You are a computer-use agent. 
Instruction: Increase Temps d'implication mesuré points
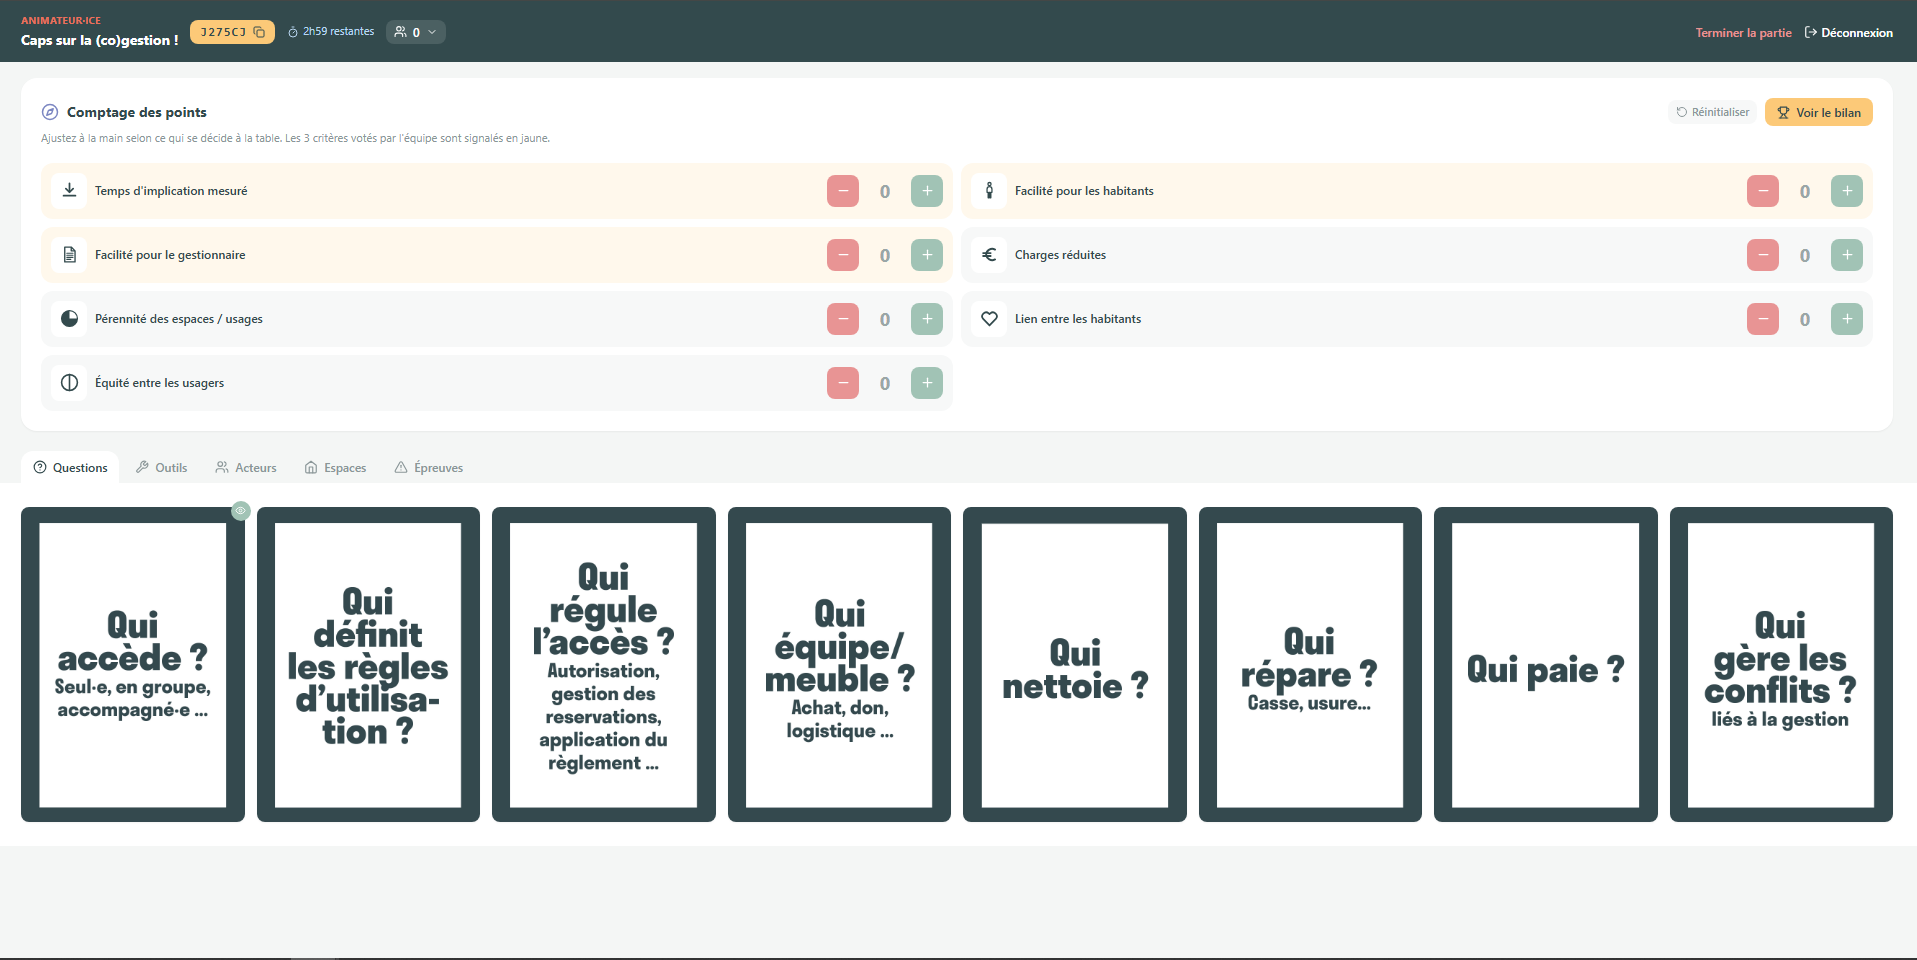(x=927, y=191)
